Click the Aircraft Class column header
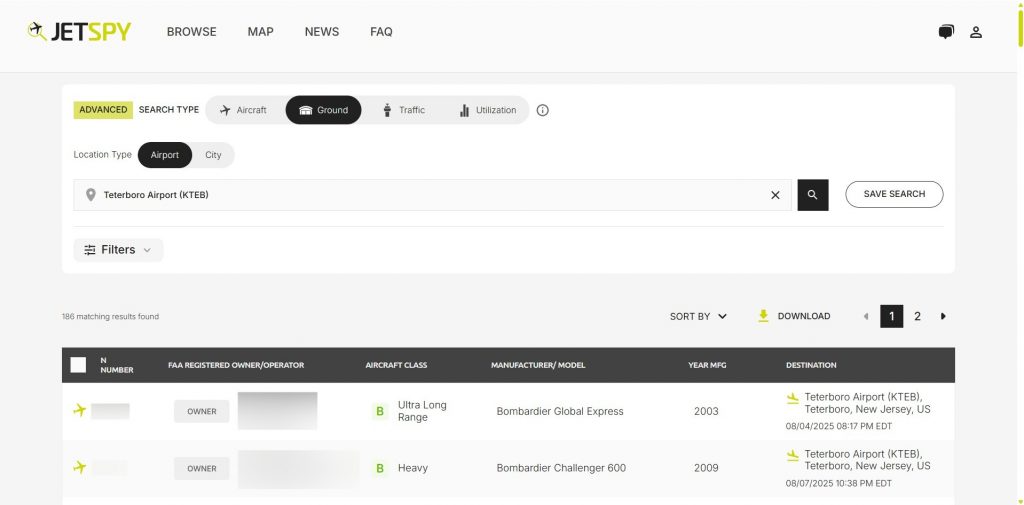The width and height of the screenshot is (1024, 505). click(x=396, y=365)
